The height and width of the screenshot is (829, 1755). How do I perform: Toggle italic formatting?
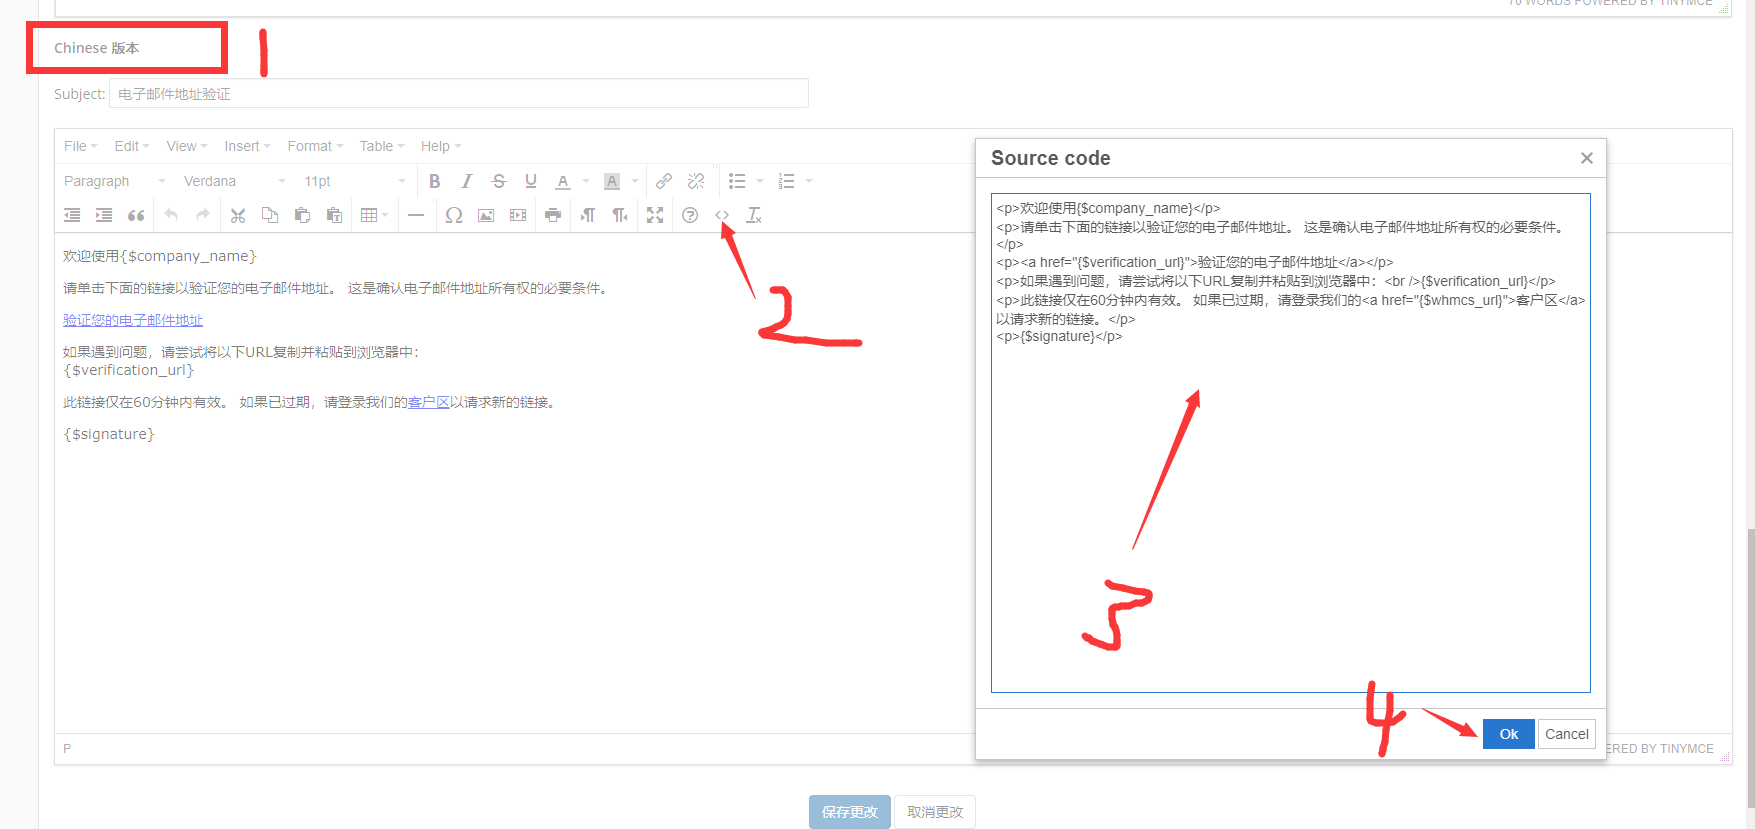(x=466, y=181)
